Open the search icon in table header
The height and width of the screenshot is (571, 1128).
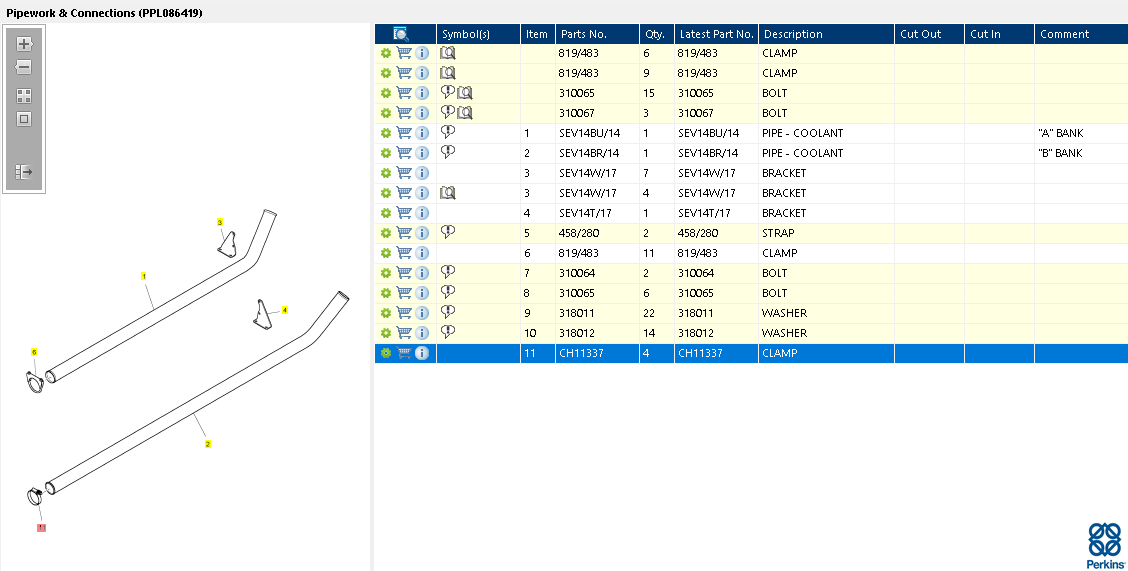coord(401,34)
